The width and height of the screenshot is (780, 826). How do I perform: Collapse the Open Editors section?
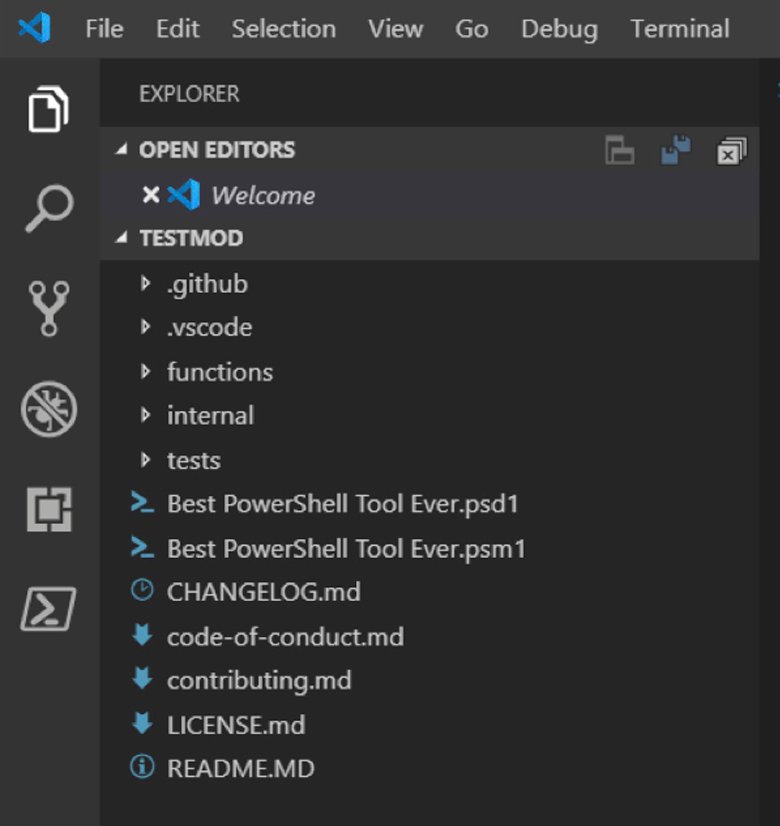click(x=216, y=150)
